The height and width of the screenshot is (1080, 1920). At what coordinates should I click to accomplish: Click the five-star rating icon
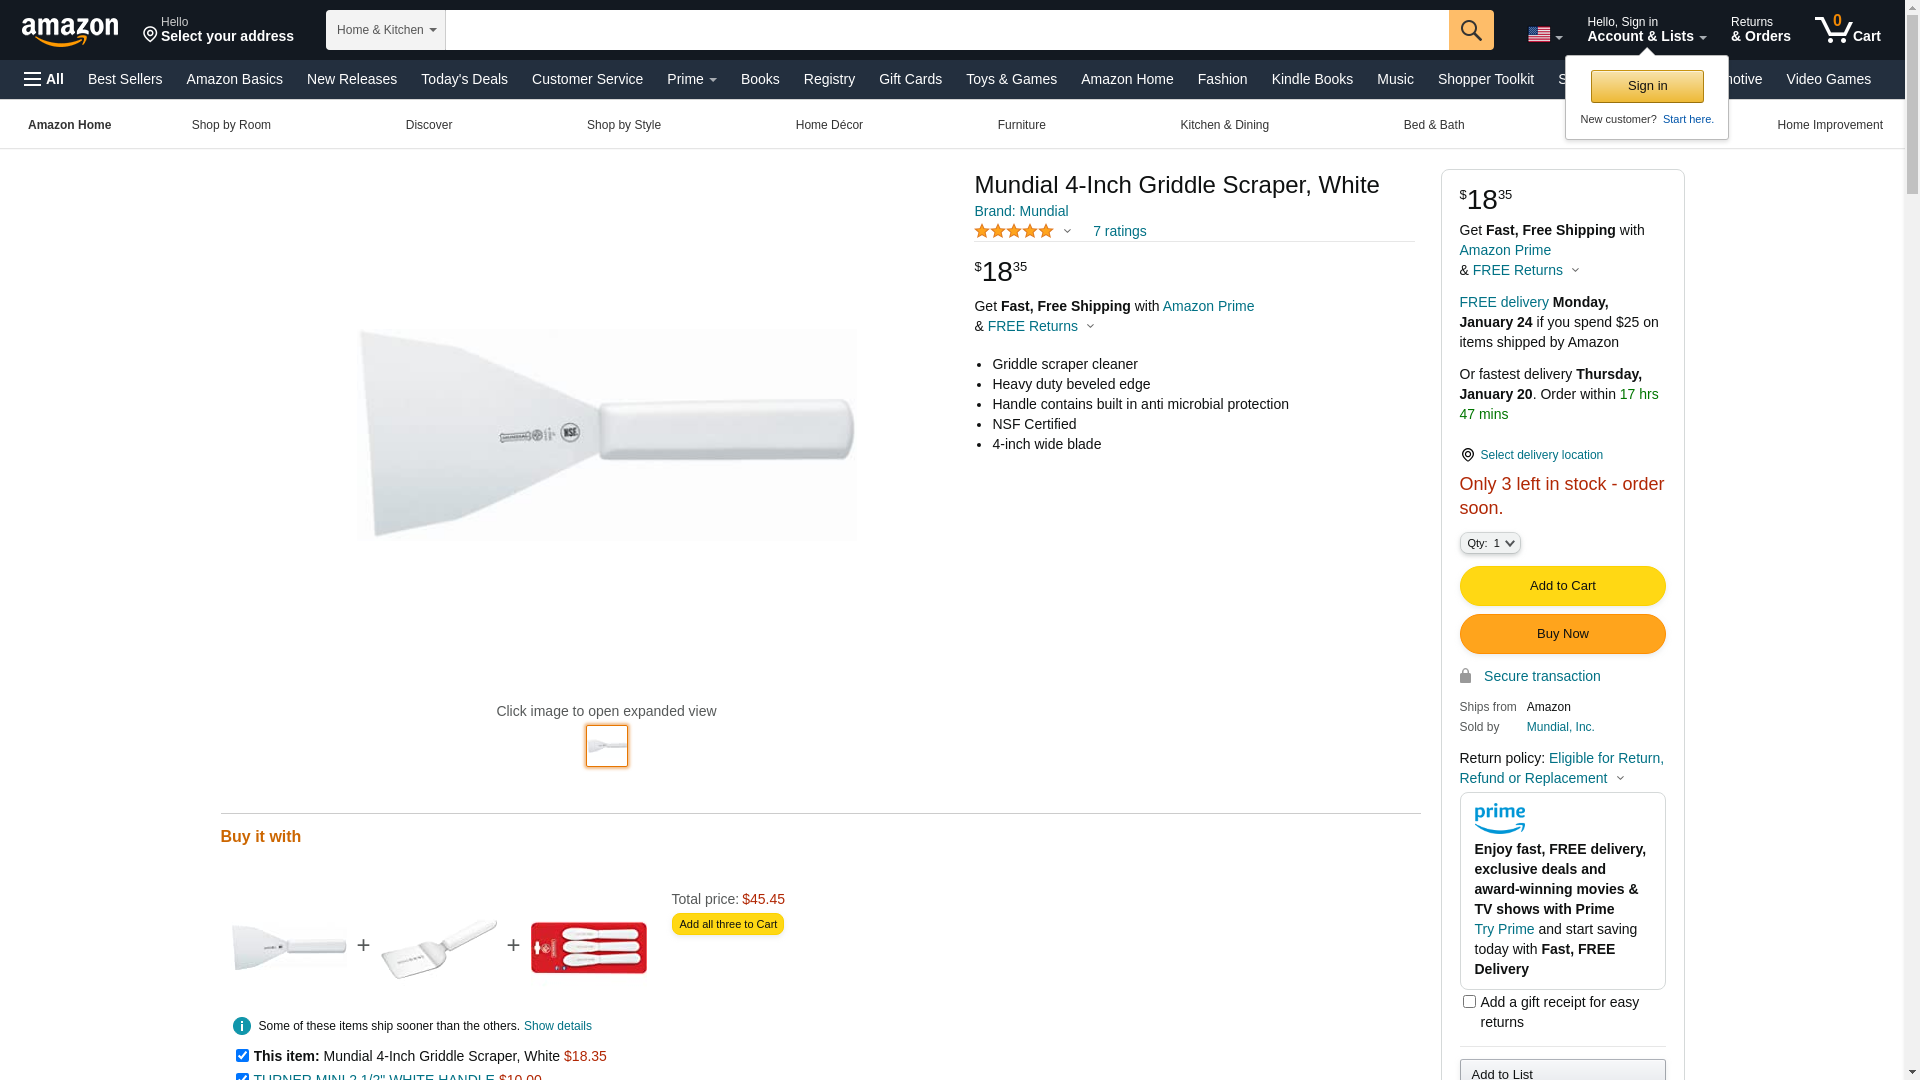pos(1013,231)
